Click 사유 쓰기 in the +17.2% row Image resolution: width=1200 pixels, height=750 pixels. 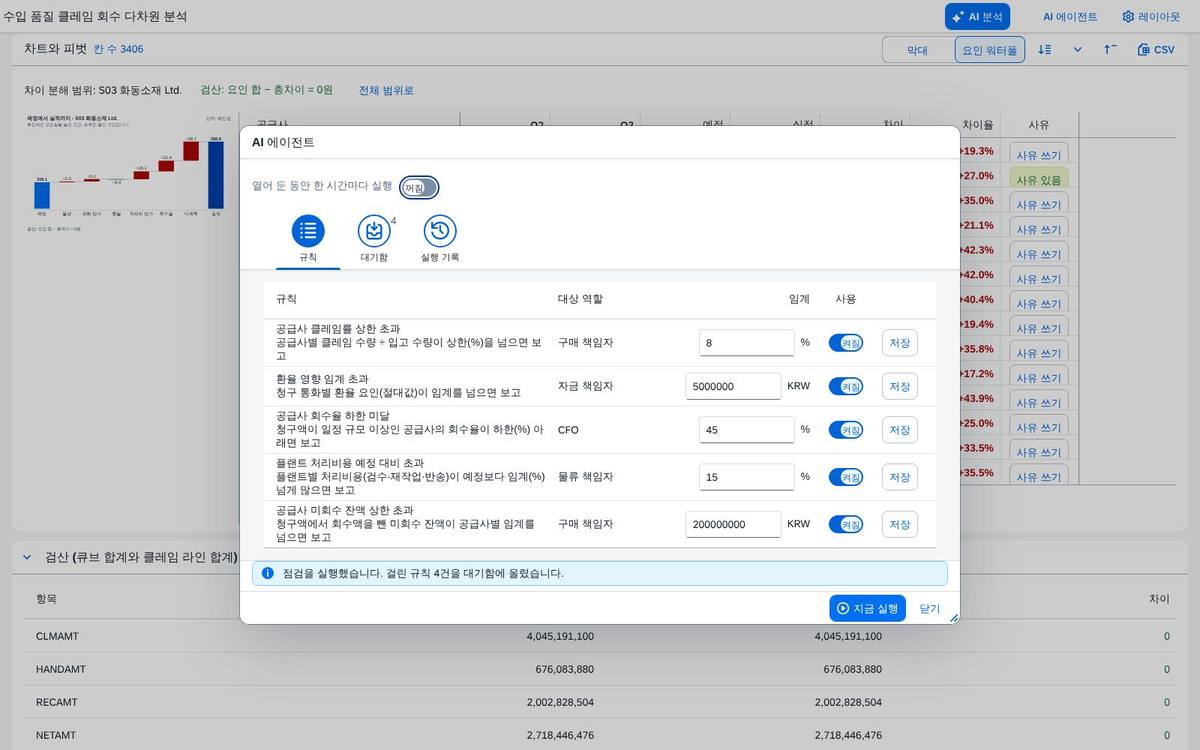coord(1039,378)
